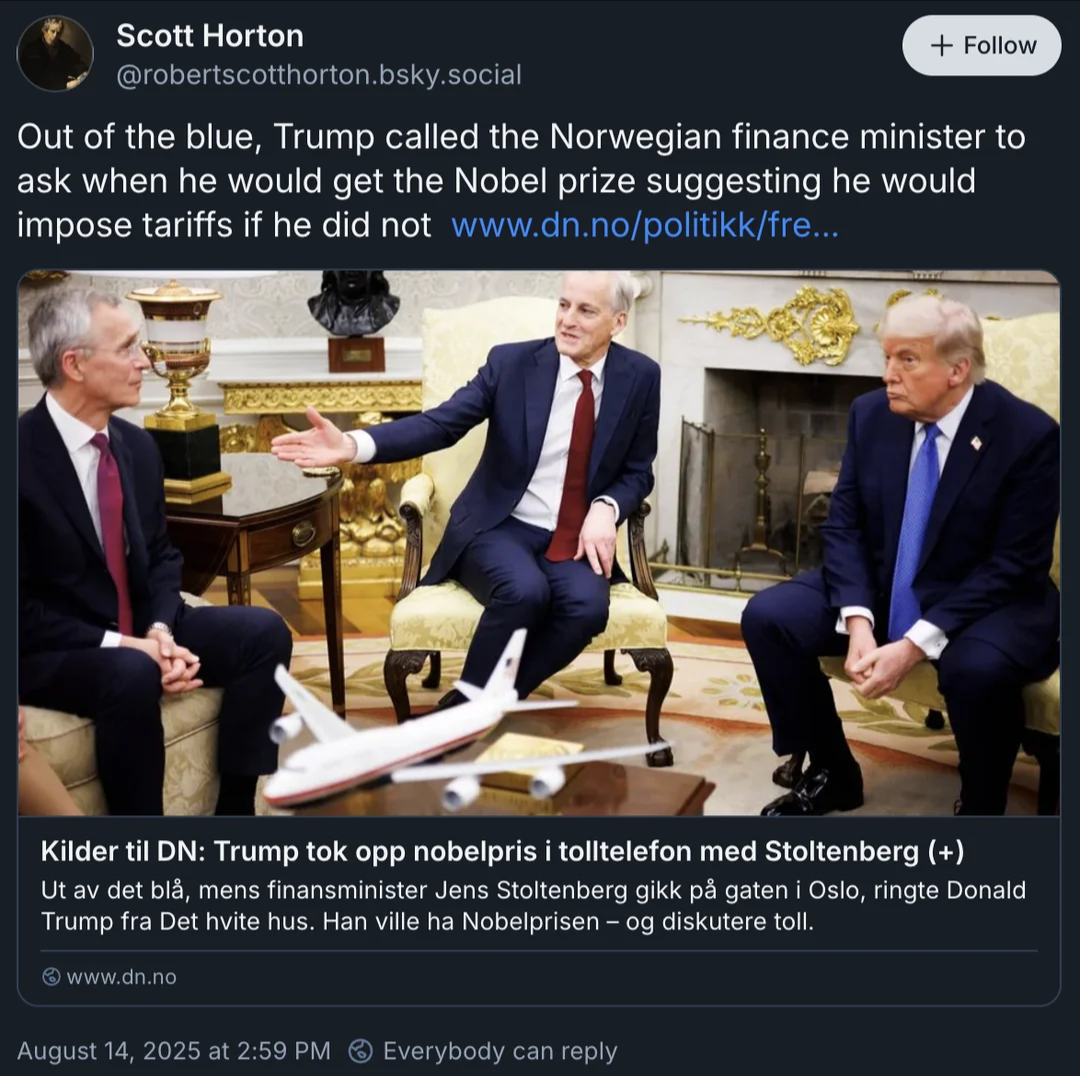The width and height of the screenshot is (1080, 1076).
Task: Click the card description starting 'Ut av det blå'
Action: [533, 905]
